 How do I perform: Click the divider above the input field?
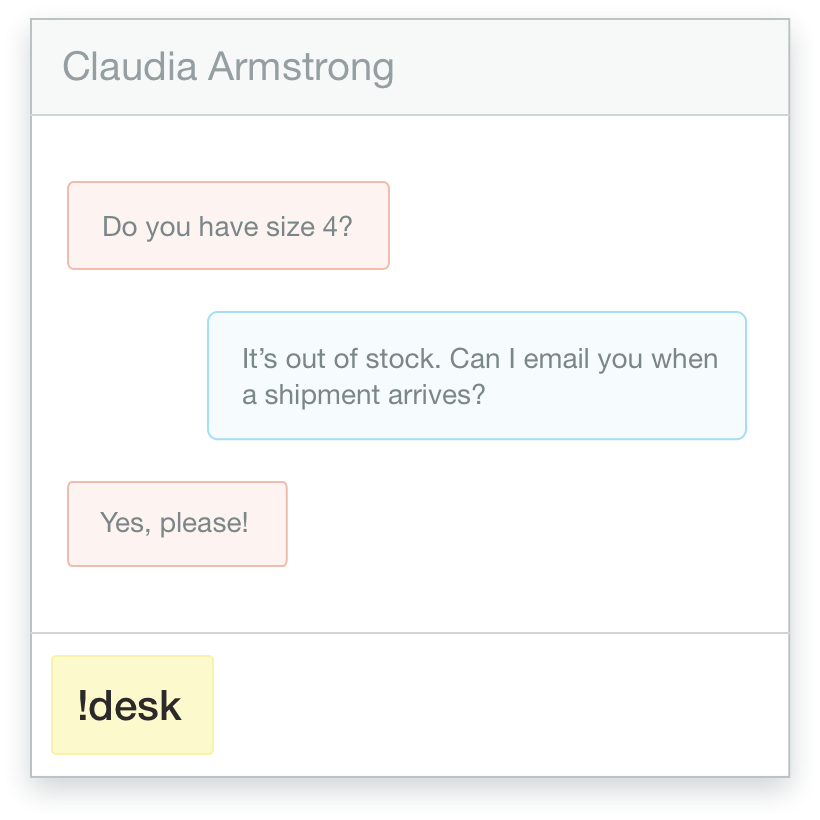pyautogui.click(x=410, y=632)
